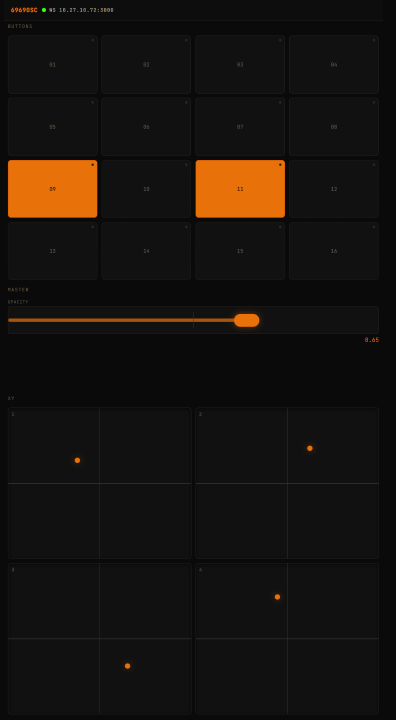The width and height of the screenshot is (396, 720).
Task: Turn off the active orange button 11
Action: point(240,189)
